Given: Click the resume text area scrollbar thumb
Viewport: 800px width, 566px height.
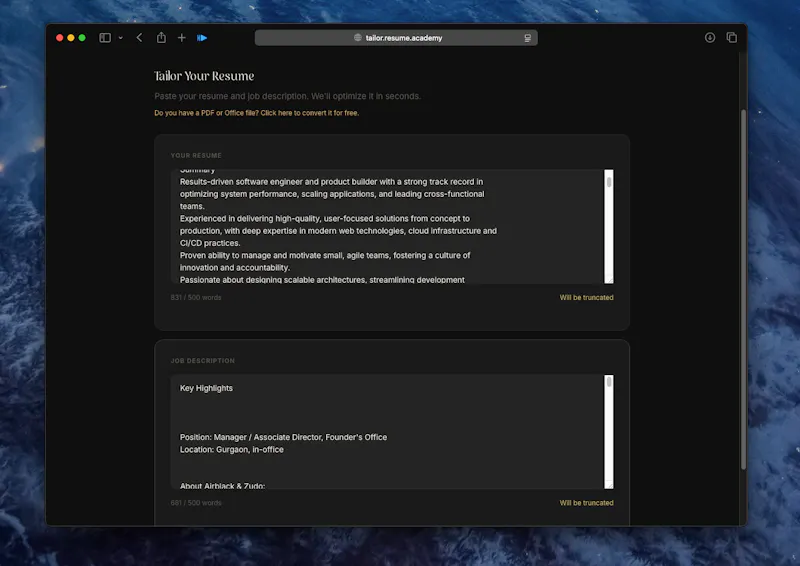Looking at the screenshot, I should tap(609, 182).
